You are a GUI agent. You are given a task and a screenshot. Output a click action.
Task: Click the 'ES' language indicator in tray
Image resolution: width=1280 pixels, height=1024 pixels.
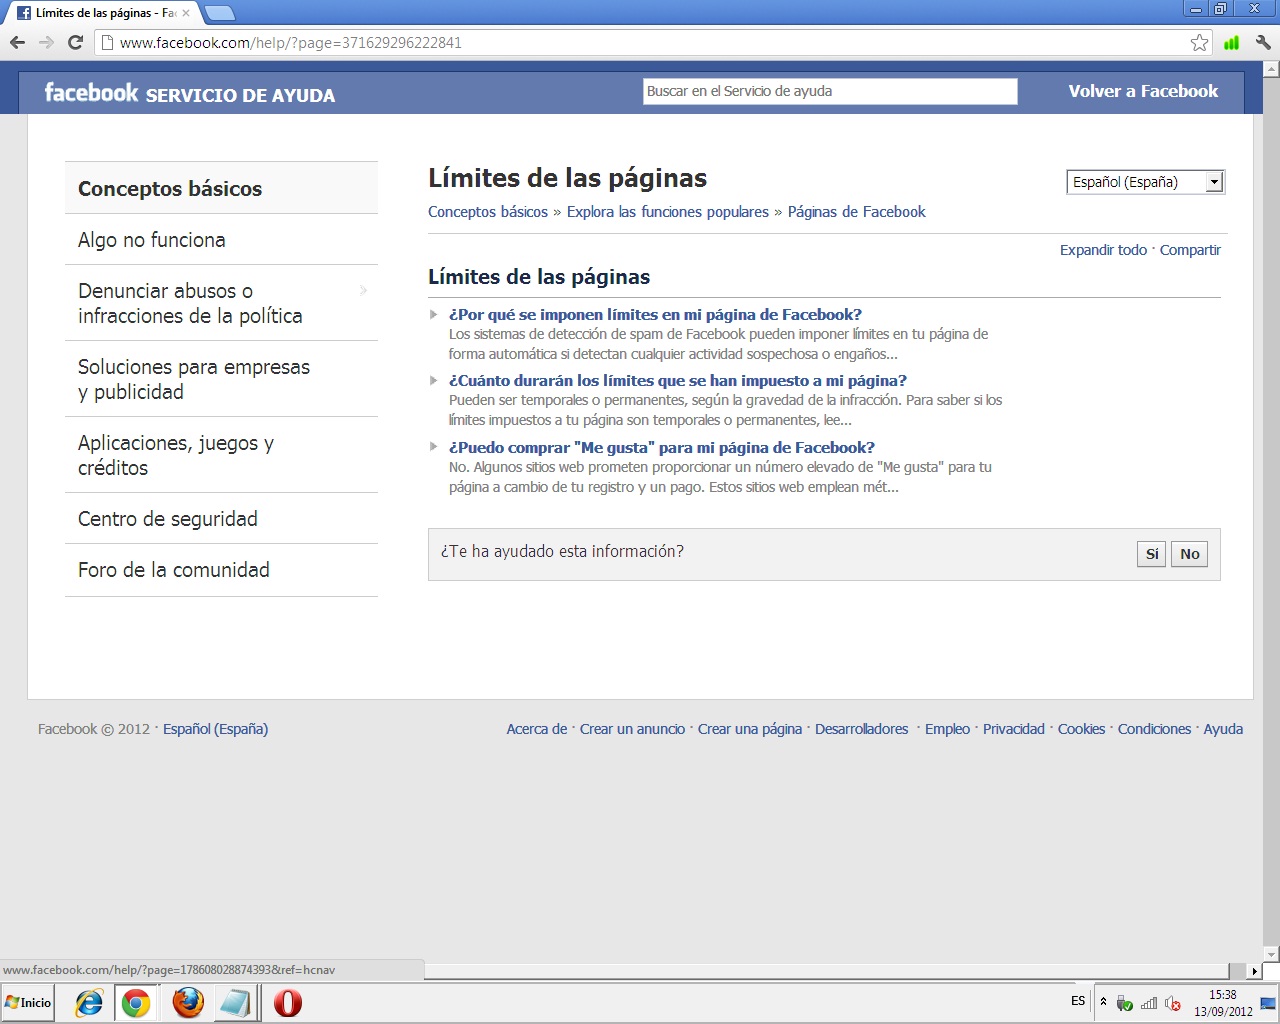(1078, 1001)
